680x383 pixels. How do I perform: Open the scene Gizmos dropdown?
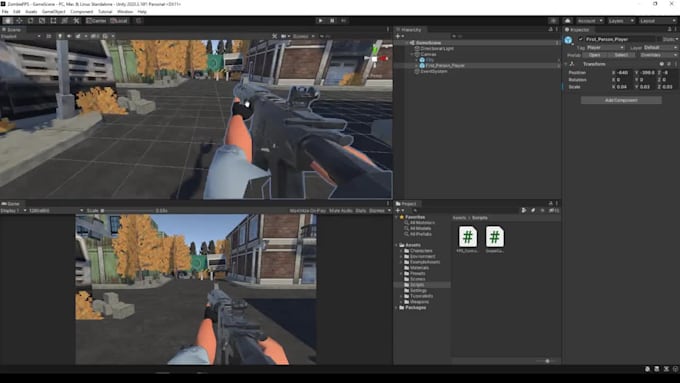(x=304, y=36)
